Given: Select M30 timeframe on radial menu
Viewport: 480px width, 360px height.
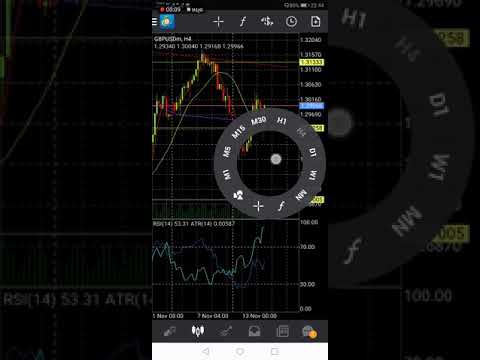Looking at the screenshot, I should pos(259,120).
